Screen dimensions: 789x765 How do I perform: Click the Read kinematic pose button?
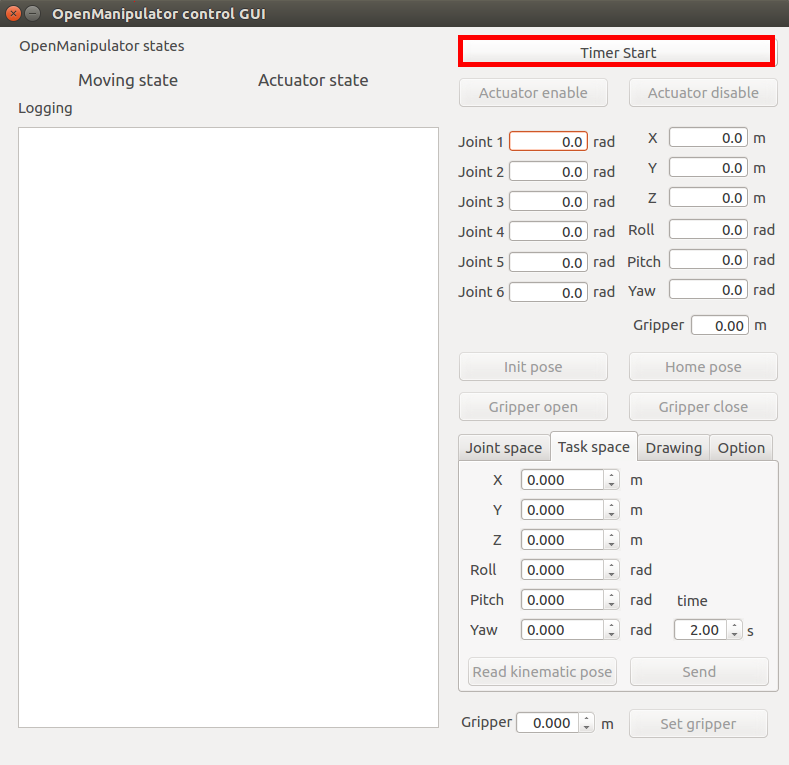542,672
